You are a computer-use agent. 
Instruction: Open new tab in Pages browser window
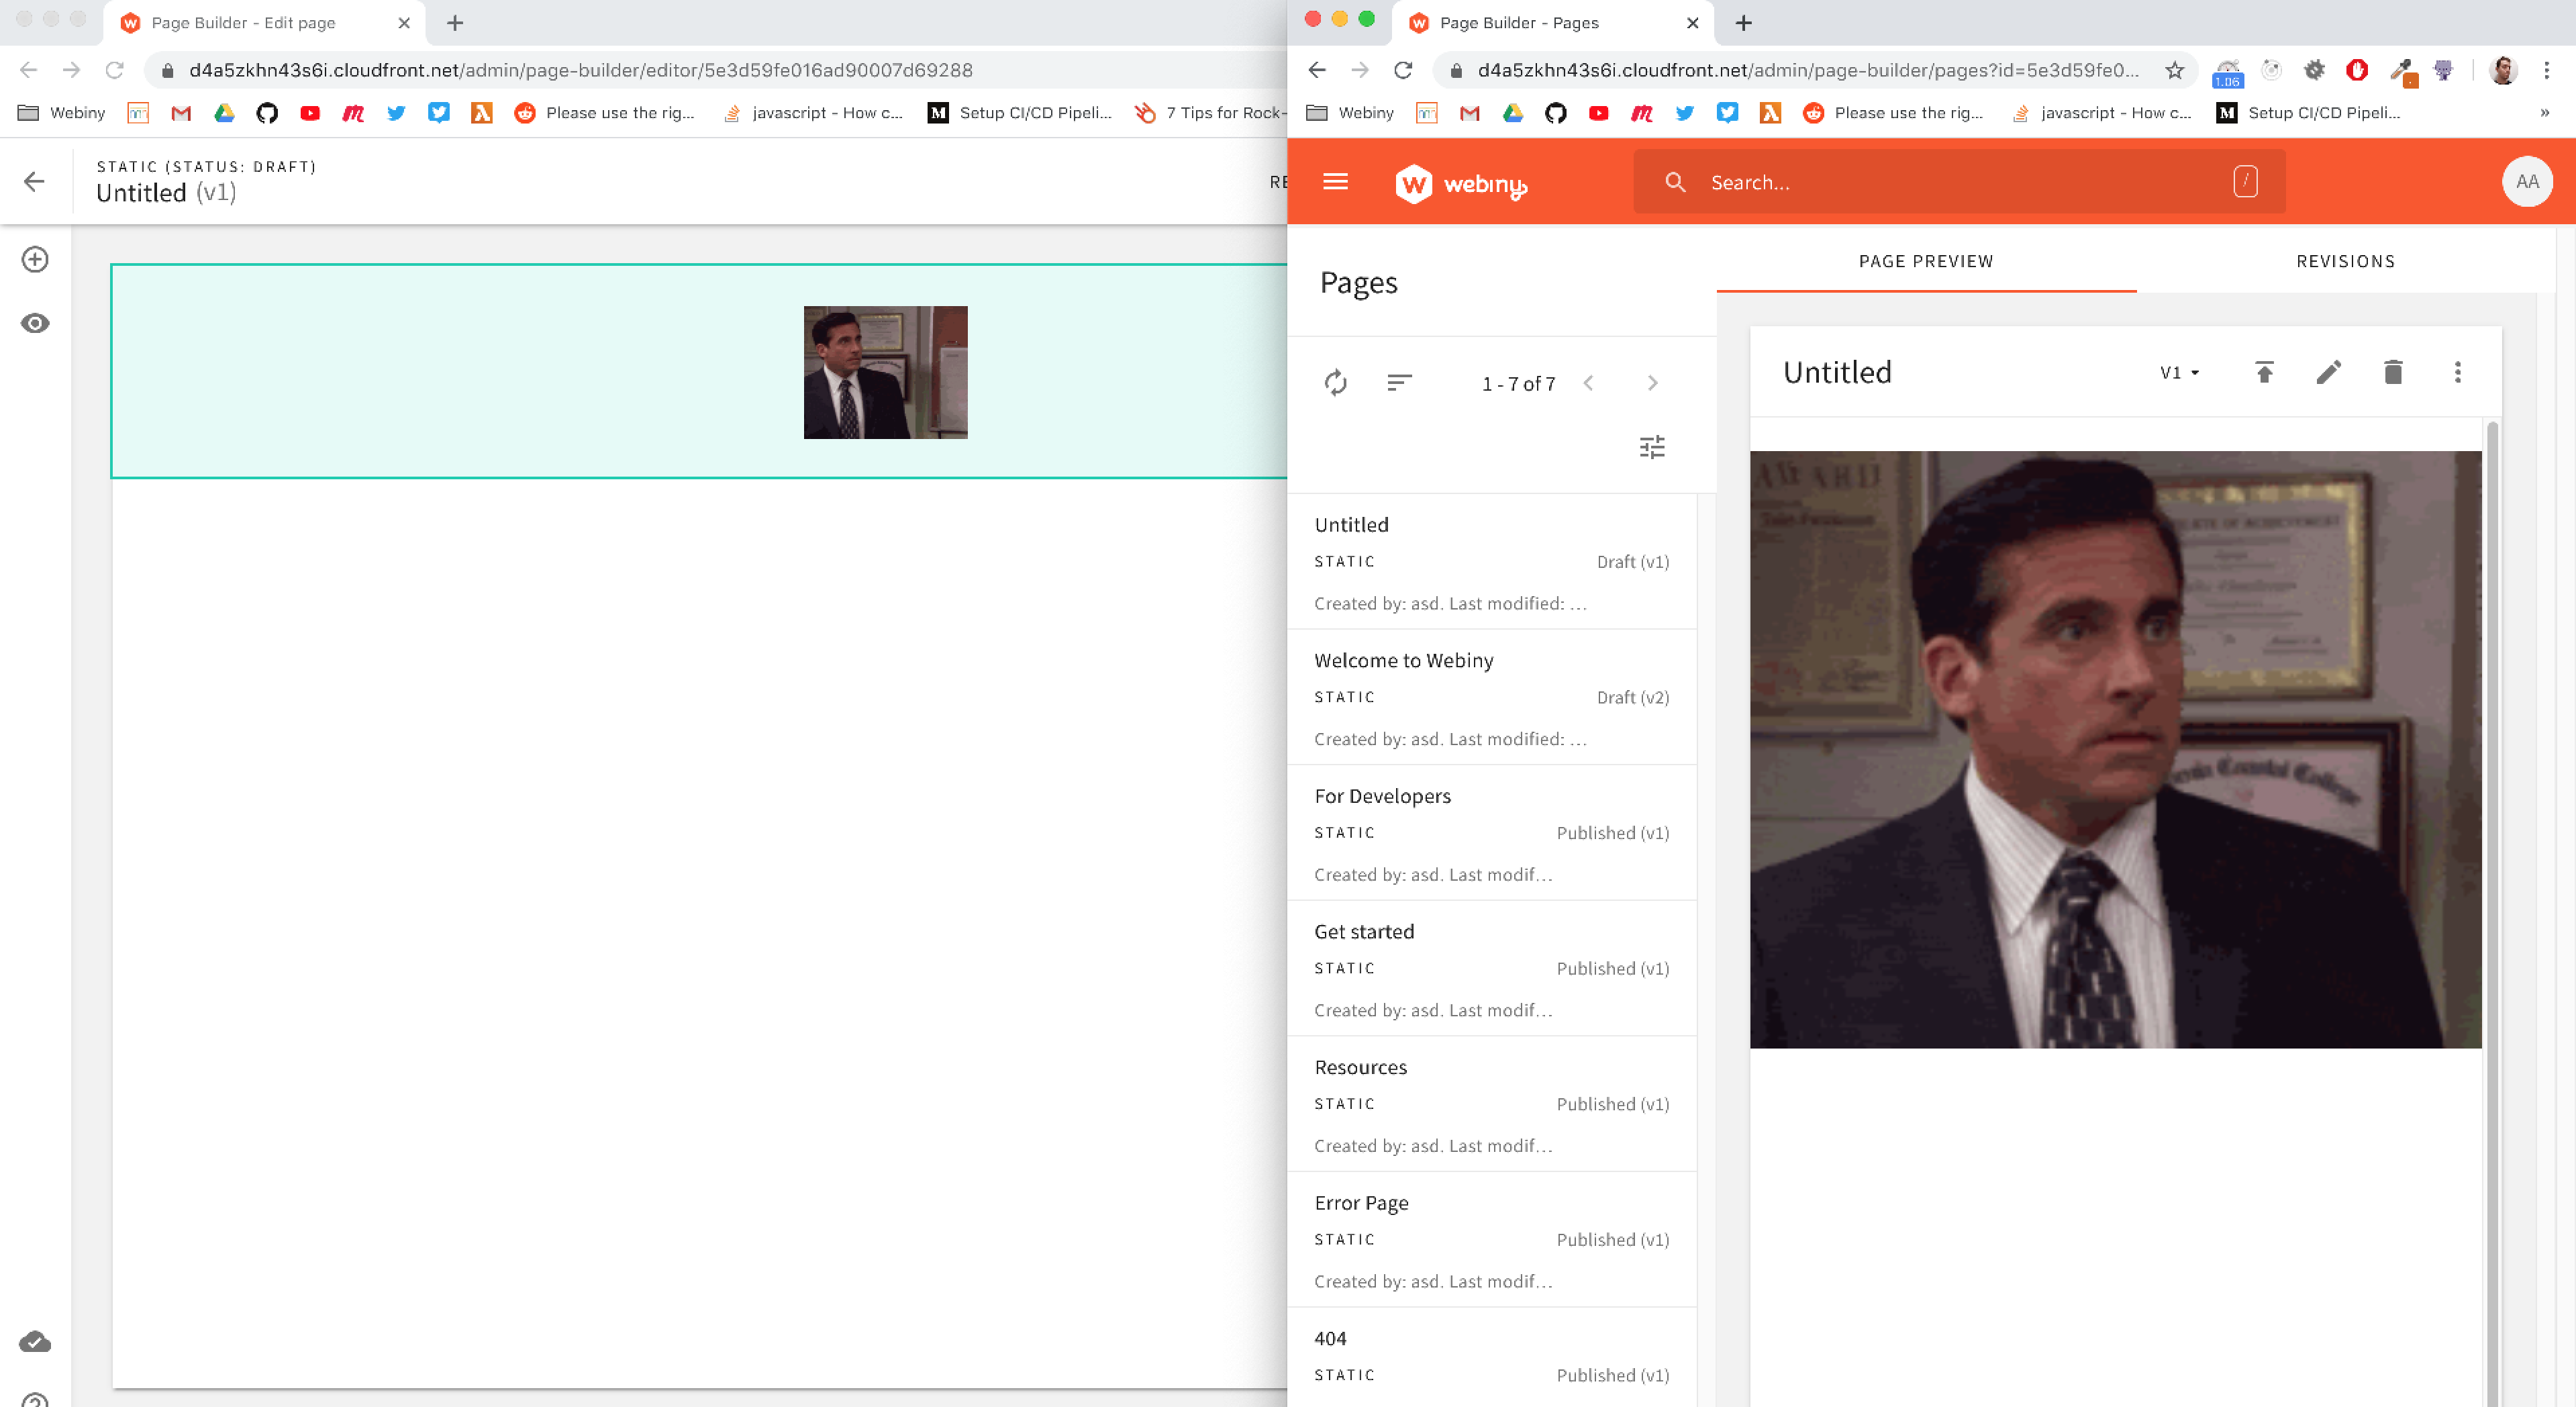1743,23
